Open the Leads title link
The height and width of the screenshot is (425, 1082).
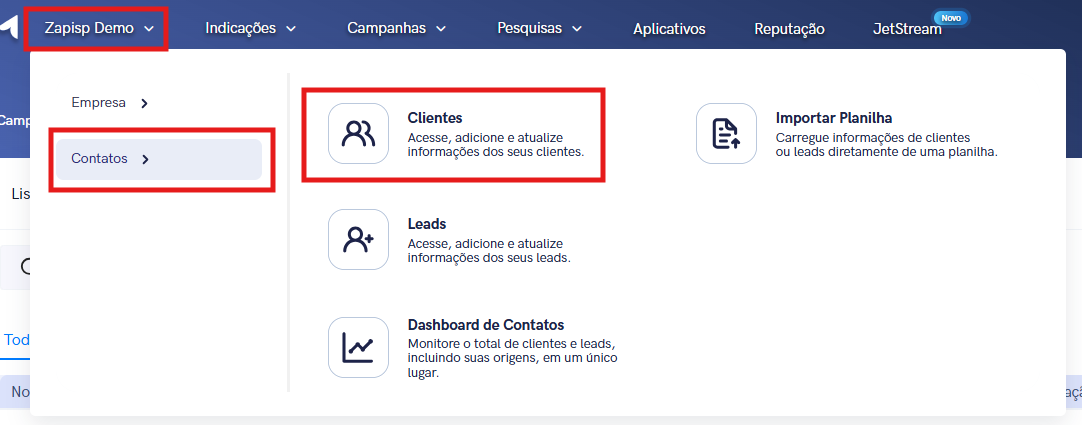tap(427, 224)
